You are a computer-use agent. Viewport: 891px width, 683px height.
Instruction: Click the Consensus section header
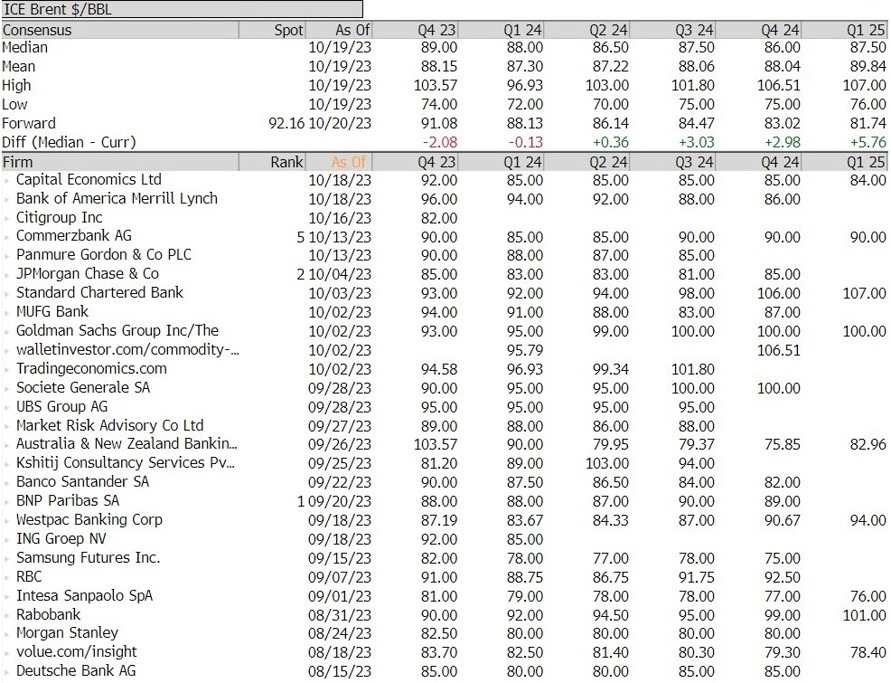click(x=120, y=30)
